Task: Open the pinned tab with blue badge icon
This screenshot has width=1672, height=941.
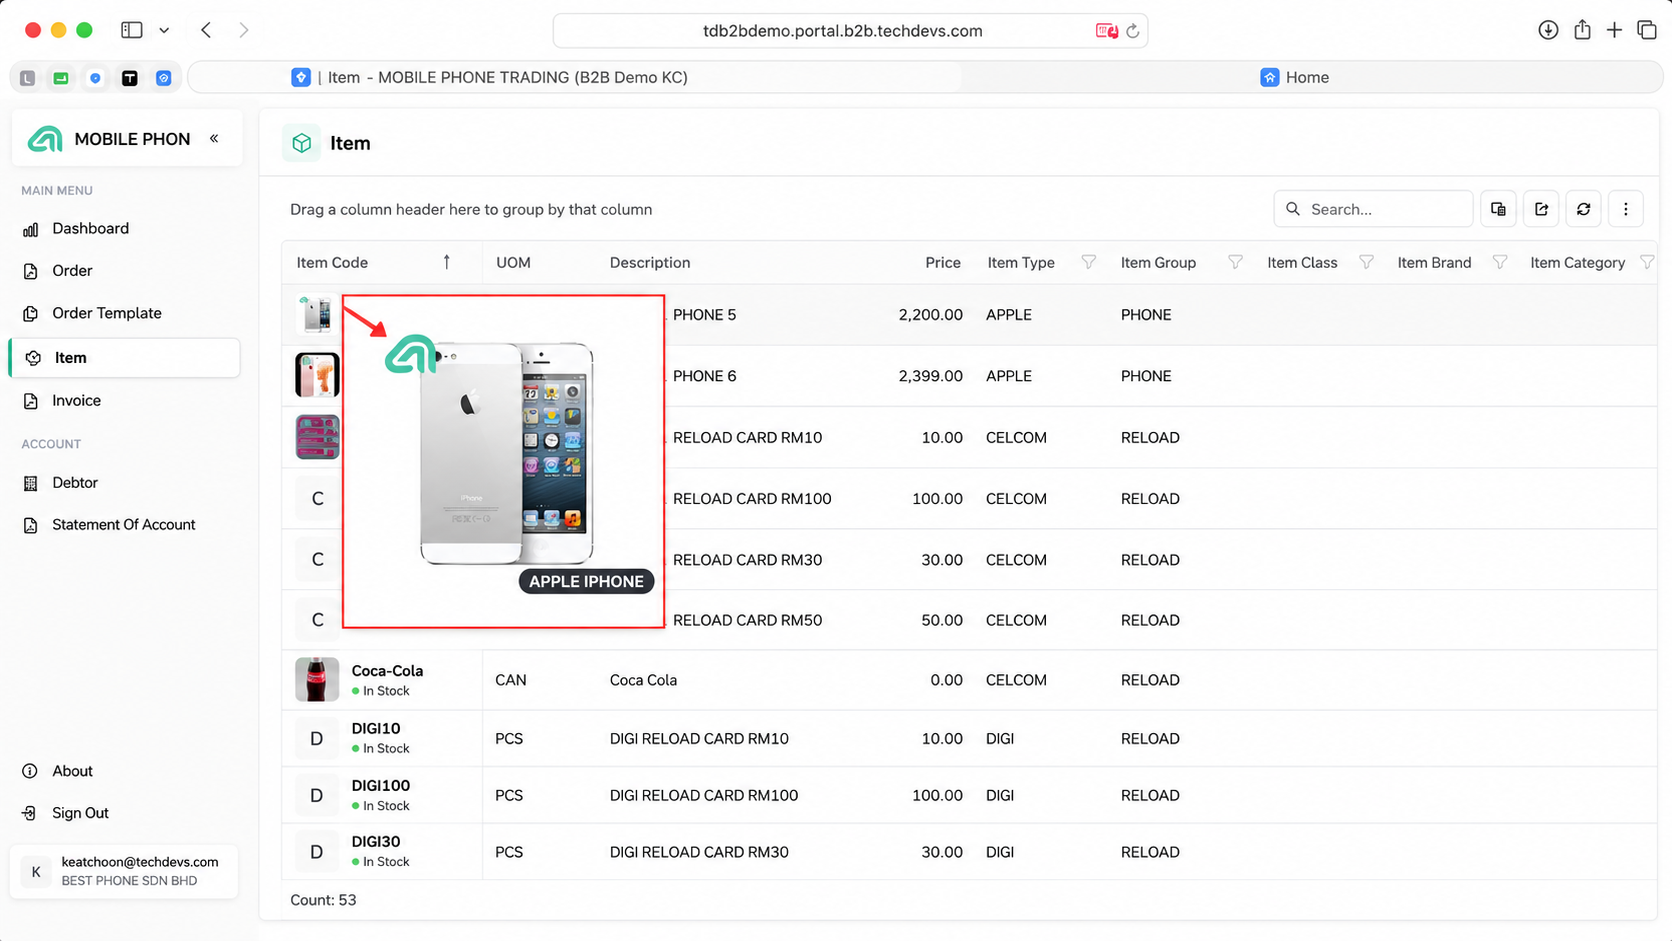Action: pyautogui.click(x=163, y=78)
